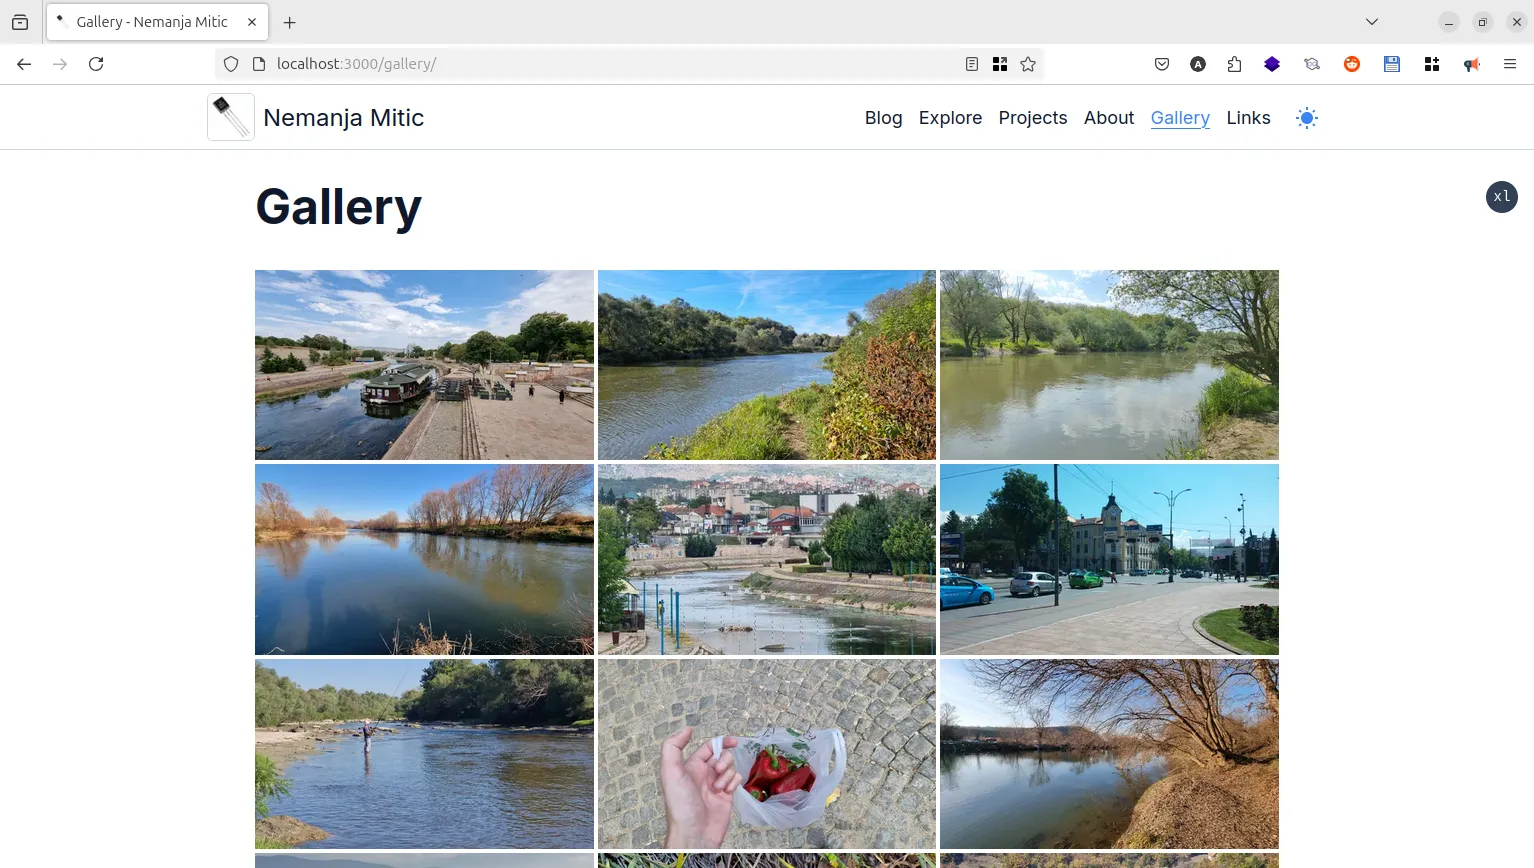Open the extensions puzzle-piece icon
Screen dimensions: 1534x868
(x=1234, y=63)
